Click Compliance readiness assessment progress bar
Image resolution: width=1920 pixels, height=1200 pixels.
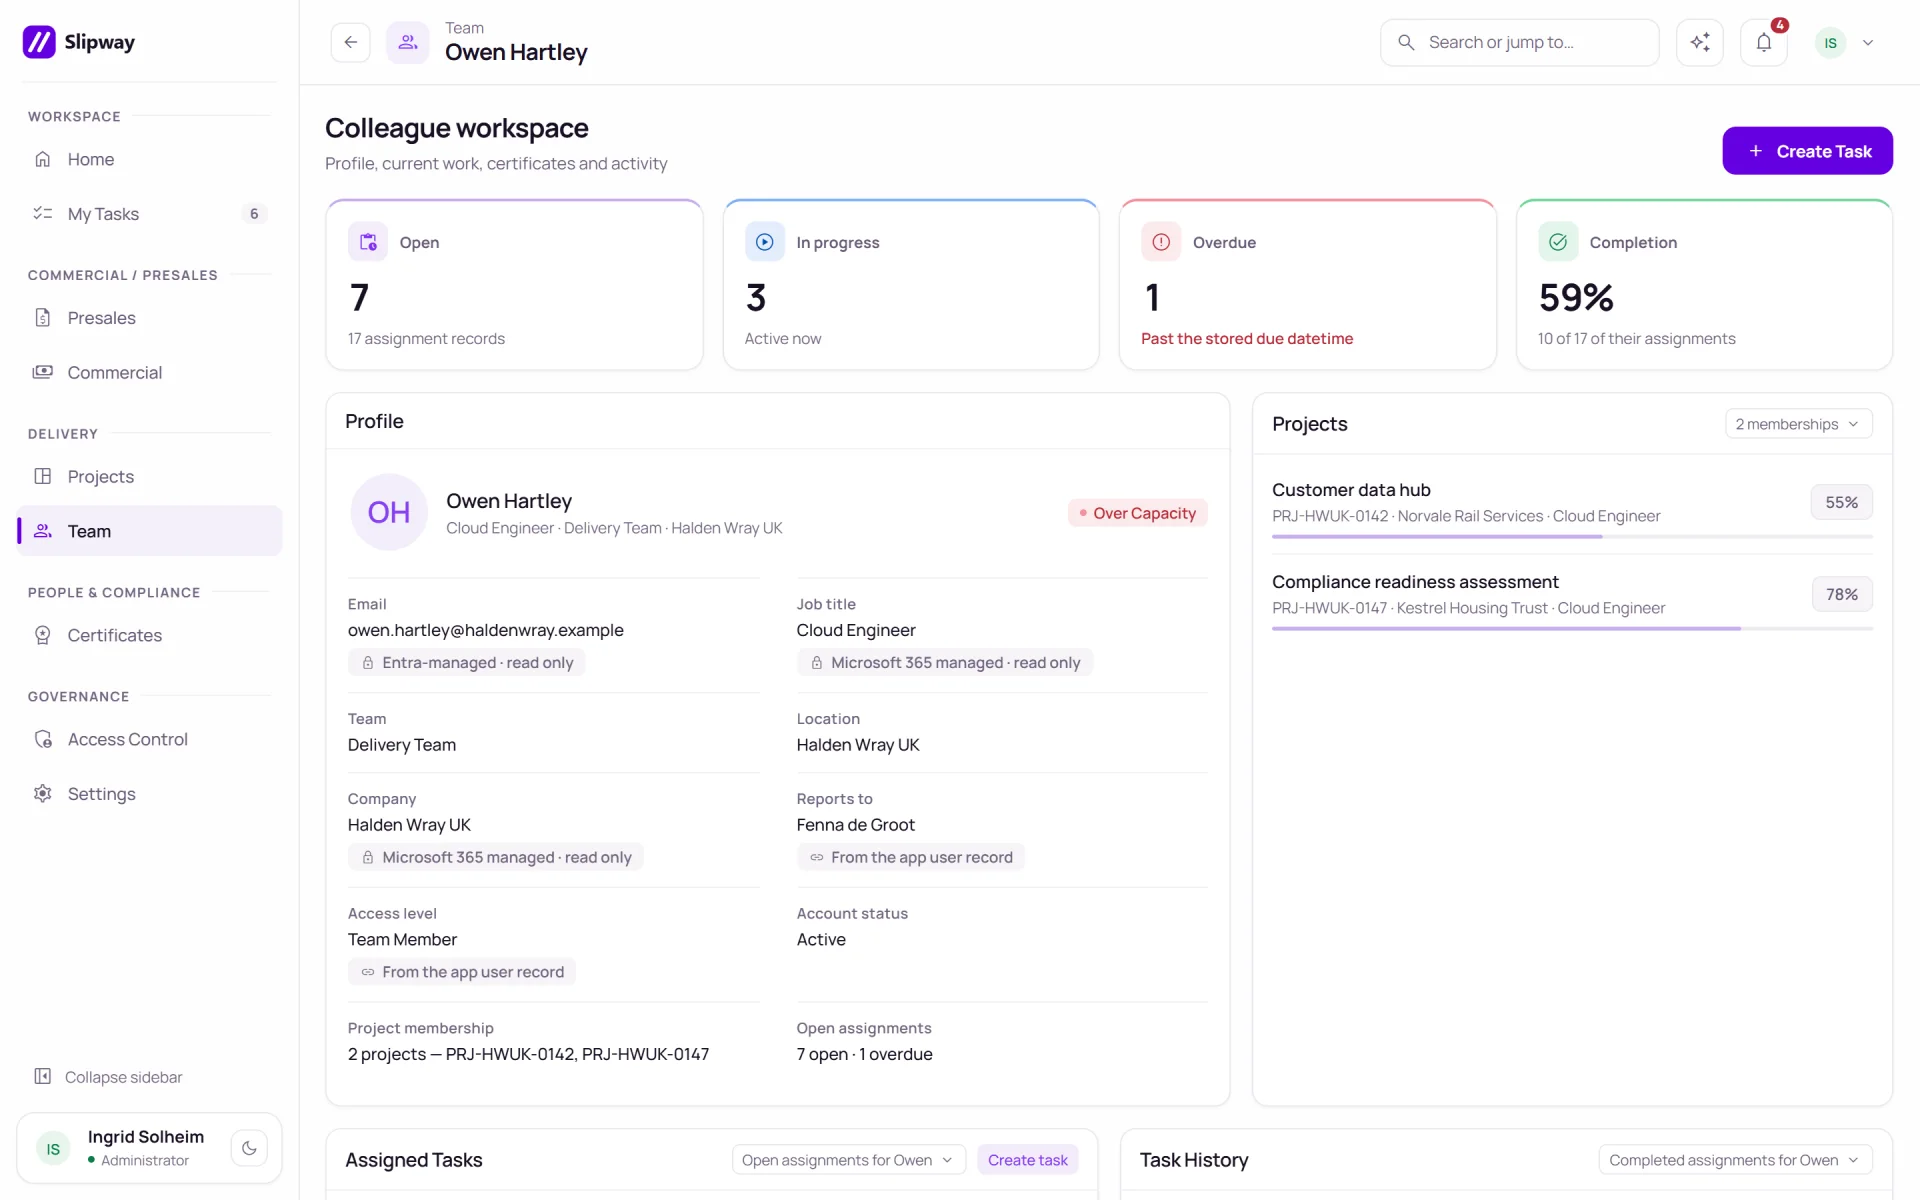point(1572,629)
